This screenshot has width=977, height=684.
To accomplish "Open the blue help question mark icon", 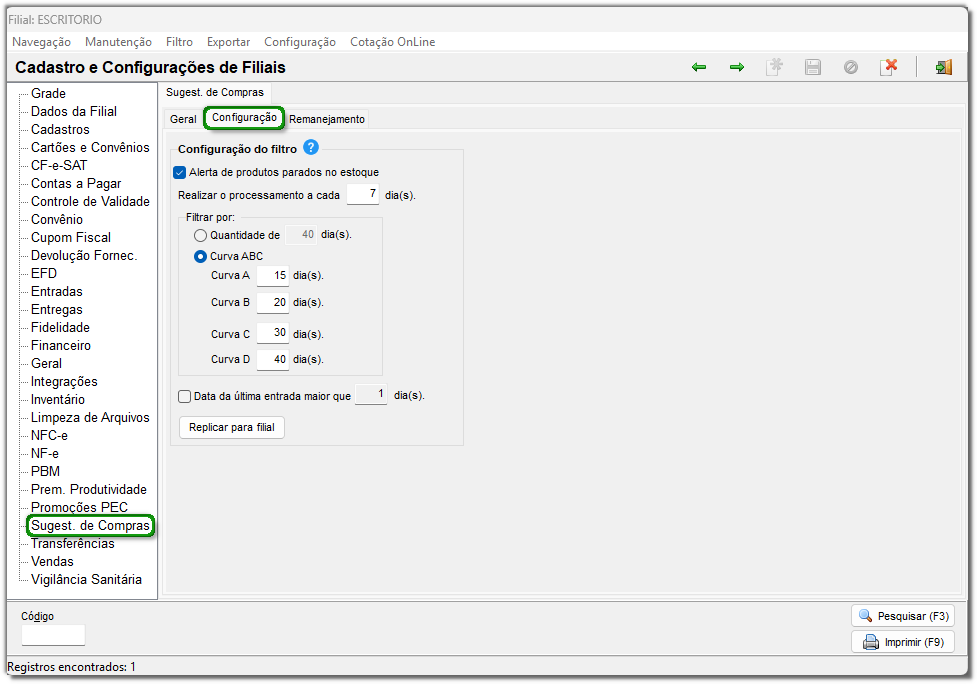I will click(310, 148).
